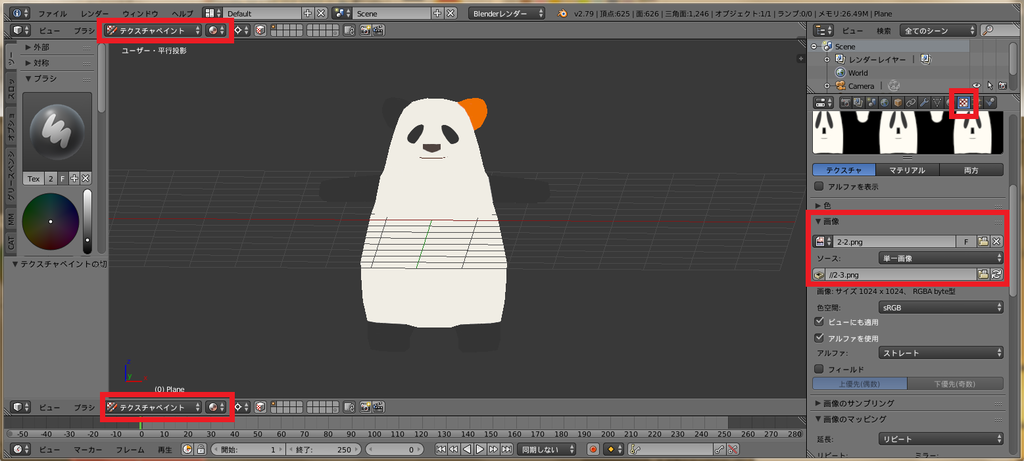Open the Scene properties icon
The image size is (1024, 461).
pos(871,103)
